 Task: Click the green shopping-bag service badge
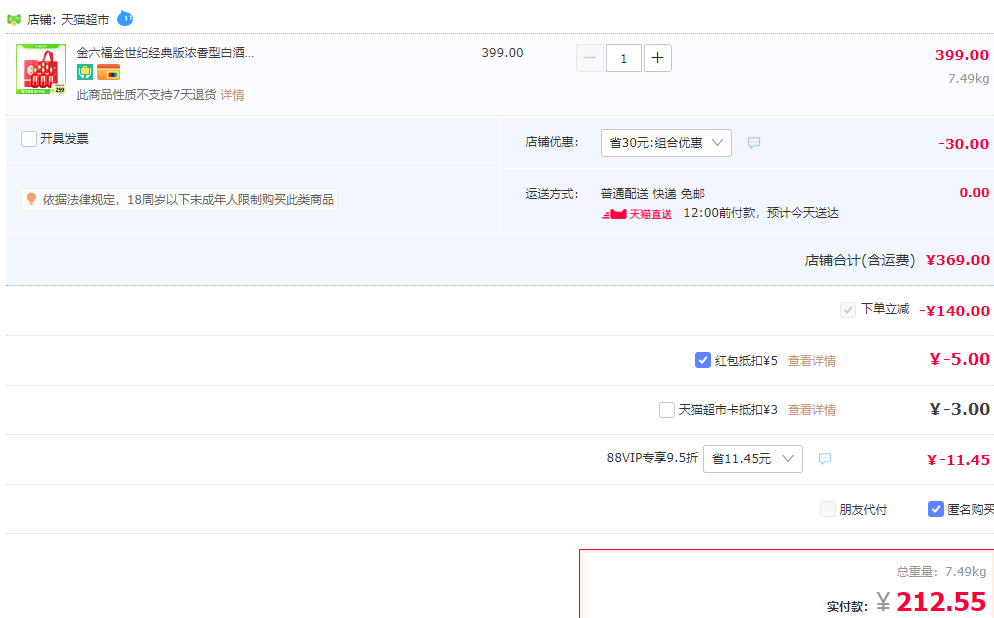click(85, 72)
